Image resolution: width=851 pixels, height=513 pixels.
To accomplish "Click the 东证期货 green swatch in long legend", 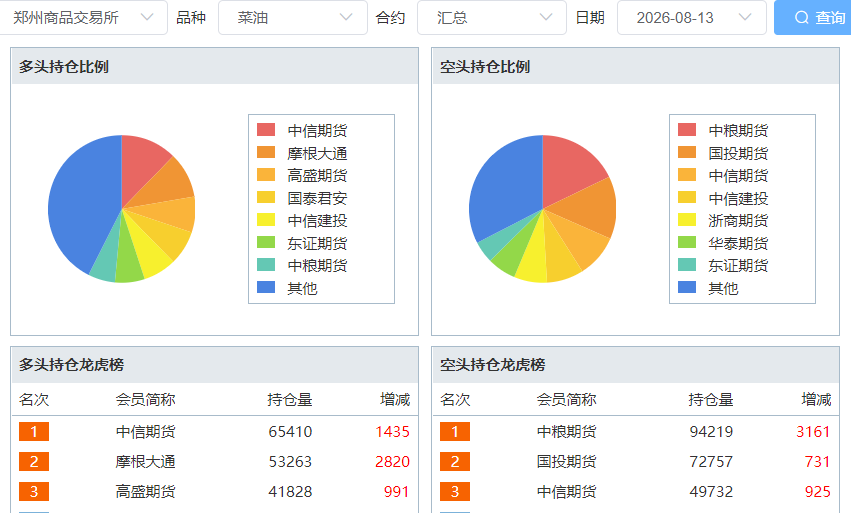I will (266, 243).
